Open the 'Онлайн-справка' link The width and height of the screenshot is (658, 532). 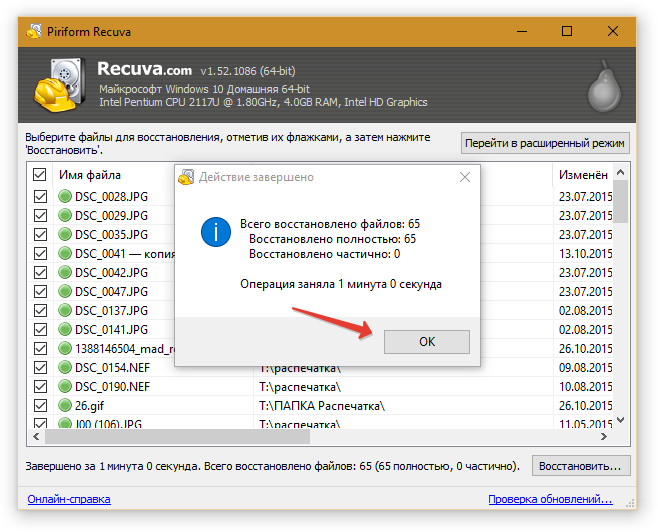[x=69, y=499]
